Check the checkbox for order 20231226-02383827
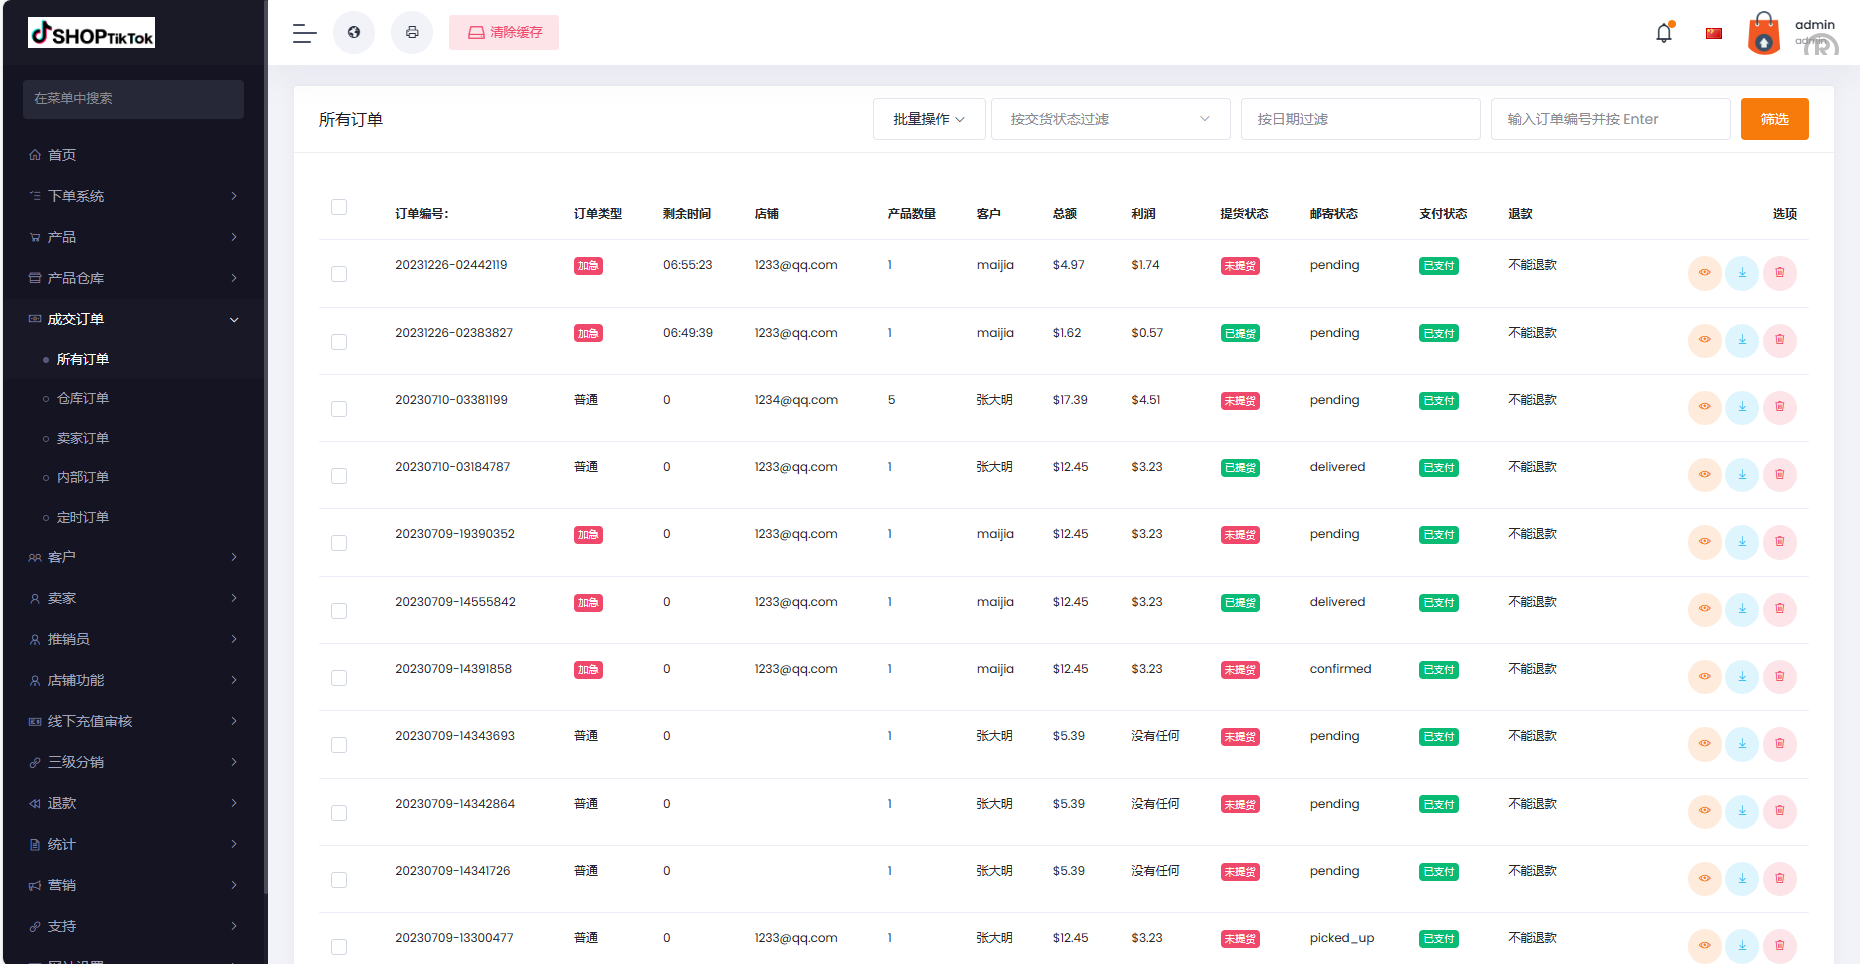 coord(339,341)
